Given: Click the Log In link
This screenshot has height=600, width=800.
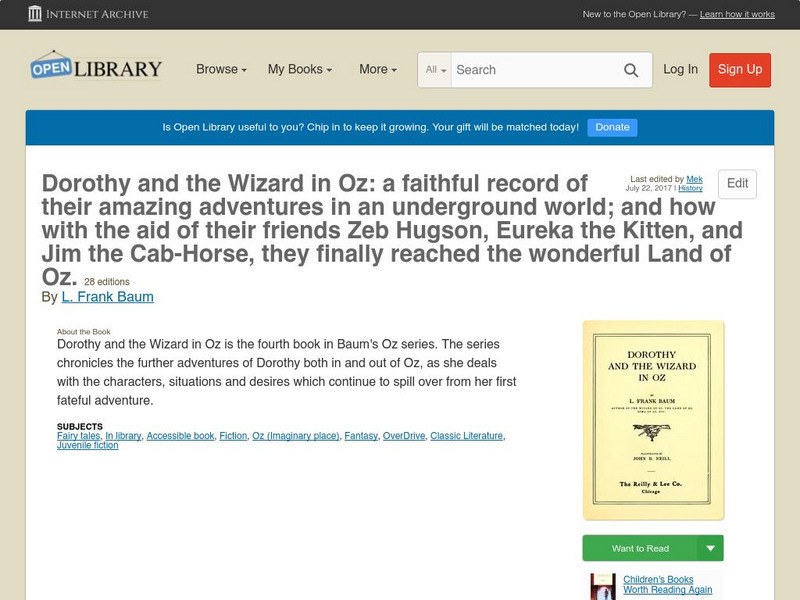Looking at the screenshot, I should [680, 69].
